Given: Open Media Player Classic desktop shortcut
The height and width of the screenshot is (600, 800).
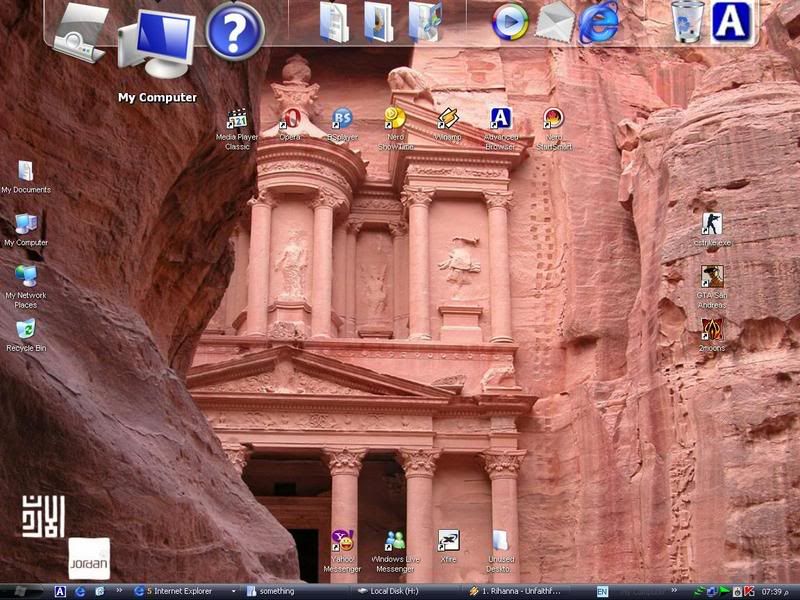Looking at the screenshot, I should [x=237, y=120].
